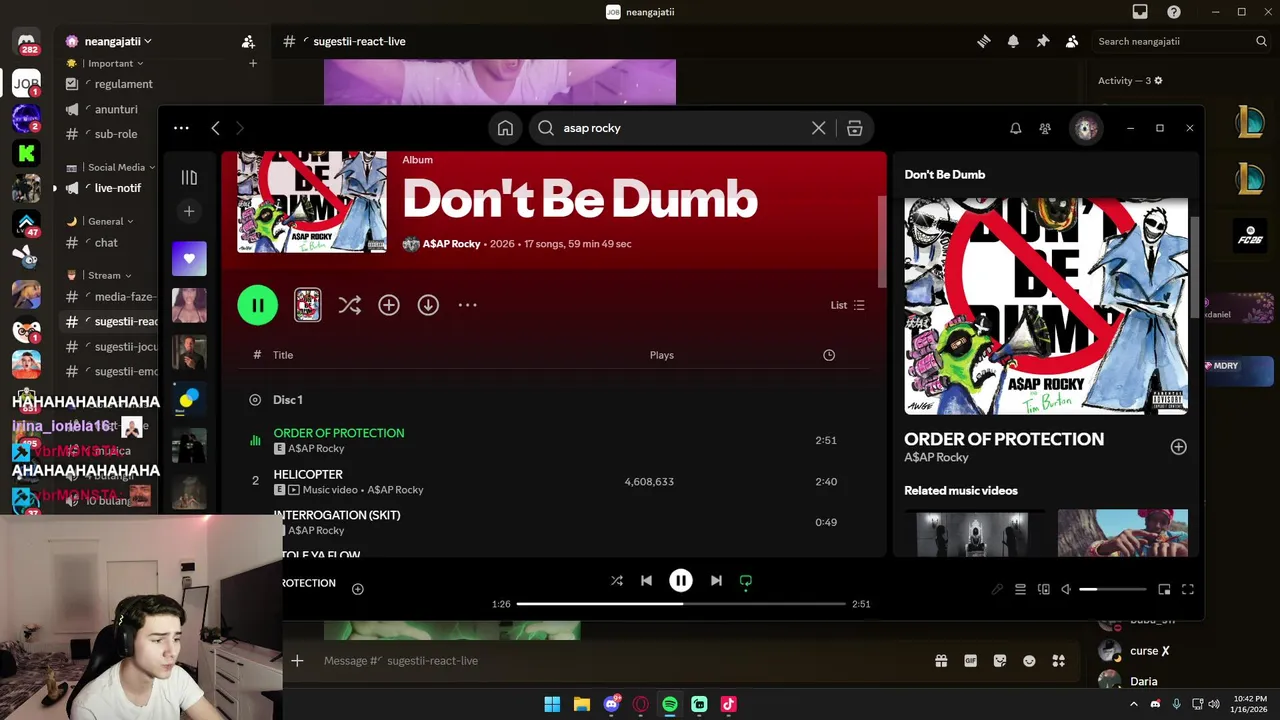
Task: Add ORDER OF PROTECTION in Now Playing panel
Action: [1178, 447]
